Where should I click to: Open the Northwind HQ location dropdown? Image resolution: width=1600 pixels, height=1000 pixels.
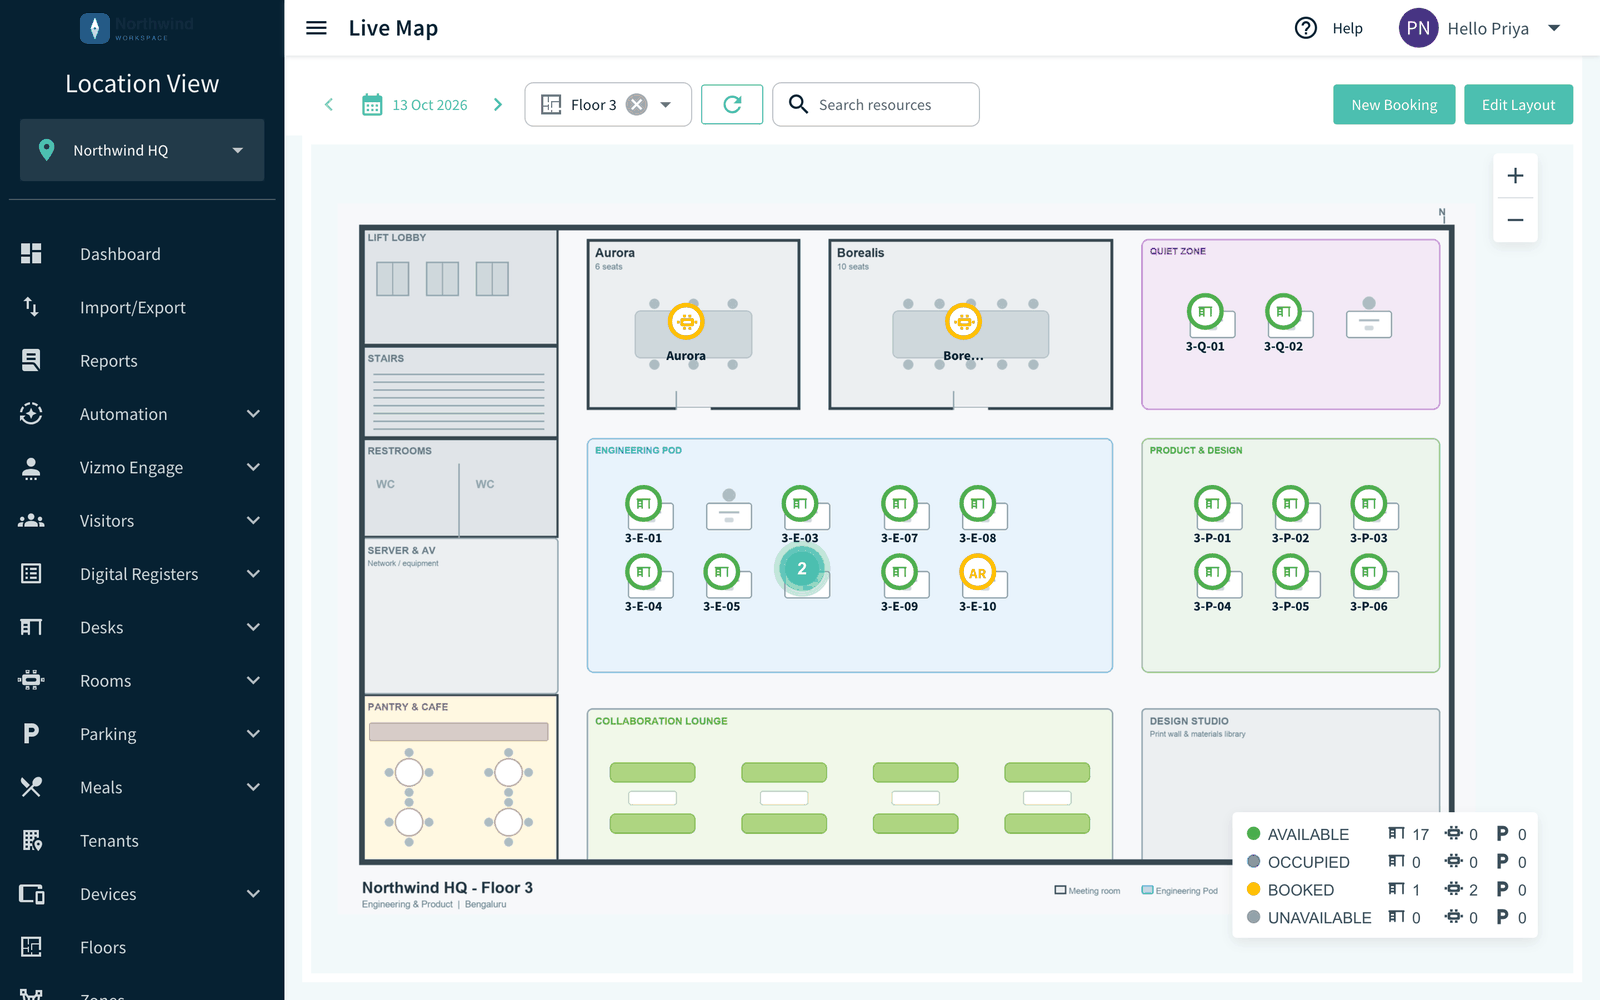[x=142, y=150]
